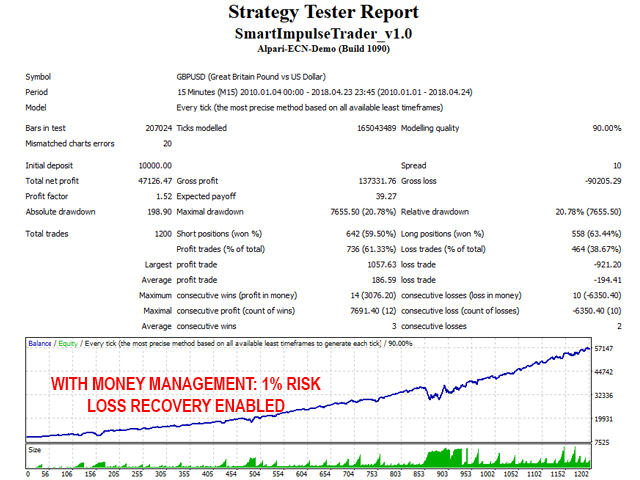Click the Absolute drawdown value 198.90
640x480 pixels.
[x=160, y=212]
